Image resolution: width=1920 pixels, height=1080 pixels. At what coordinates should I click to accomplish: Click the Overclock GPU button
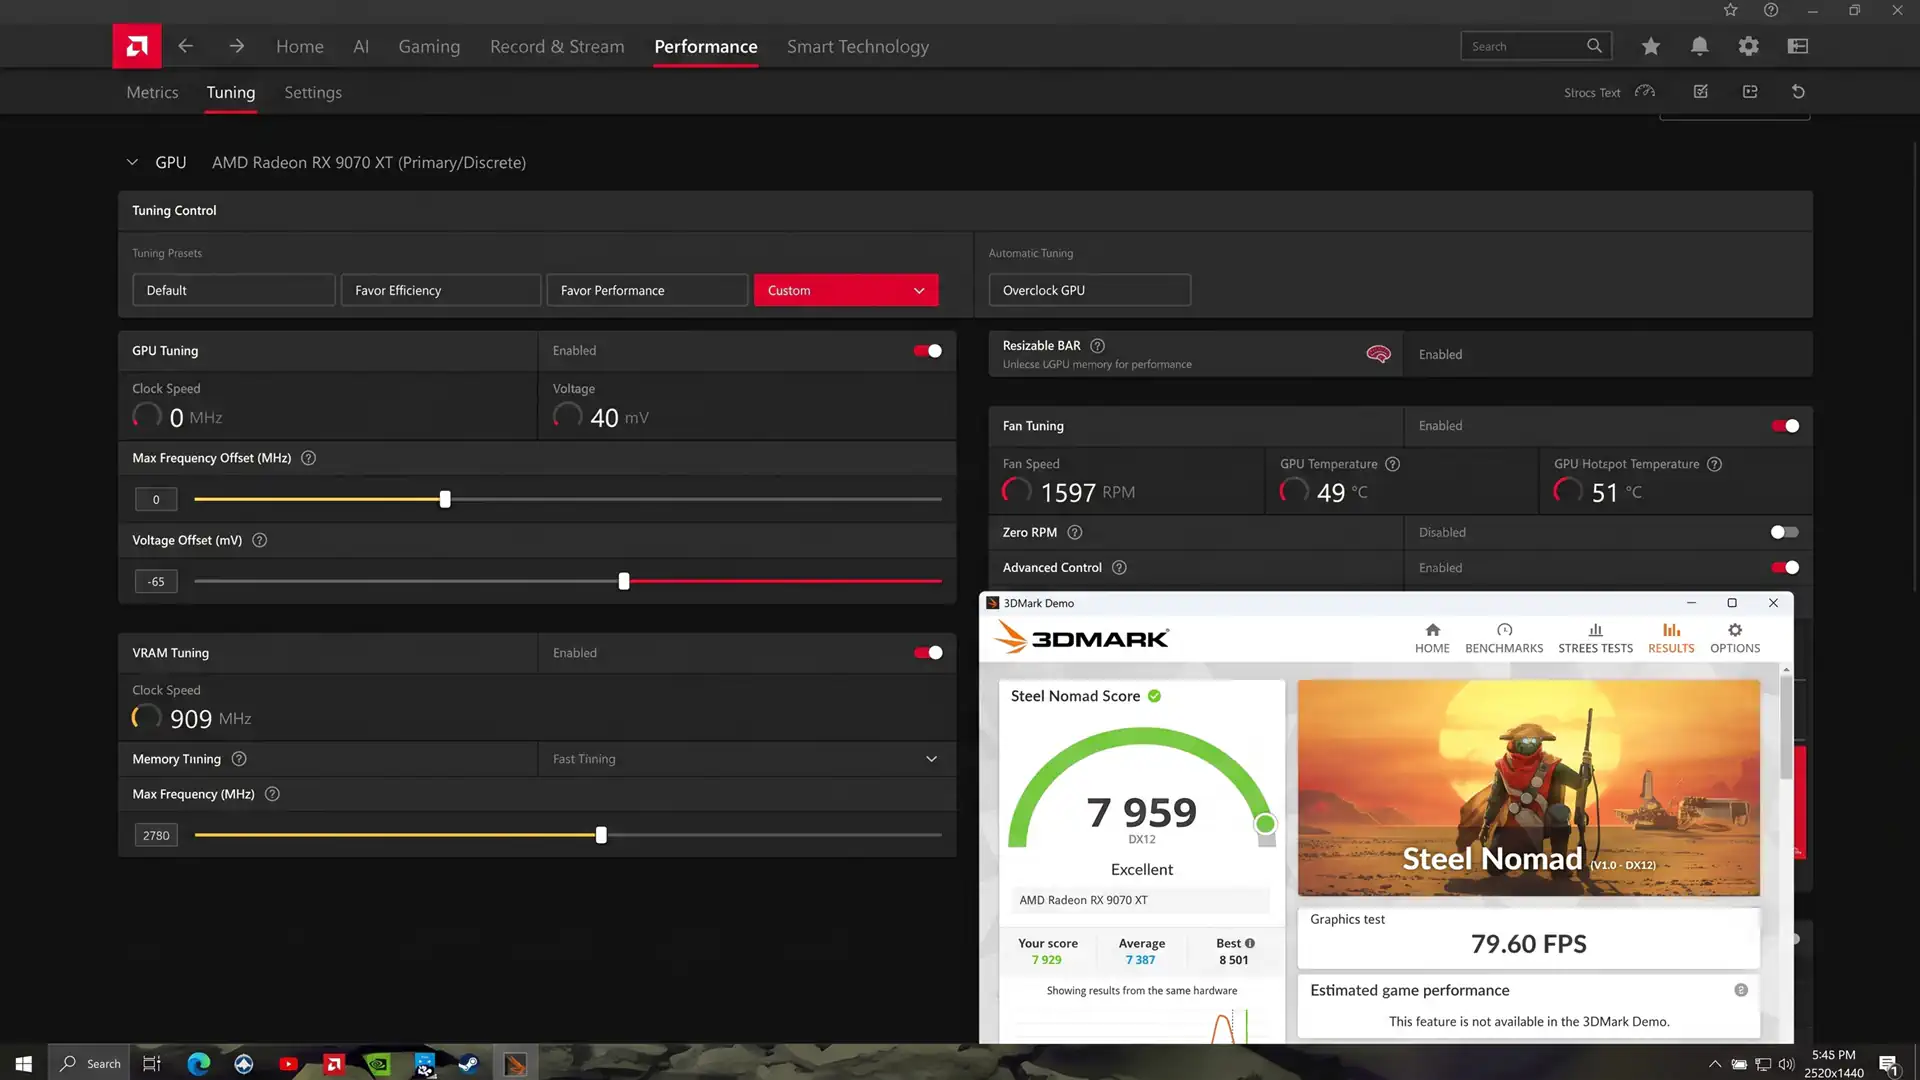pyautogui.click(x=1090, y=290)
